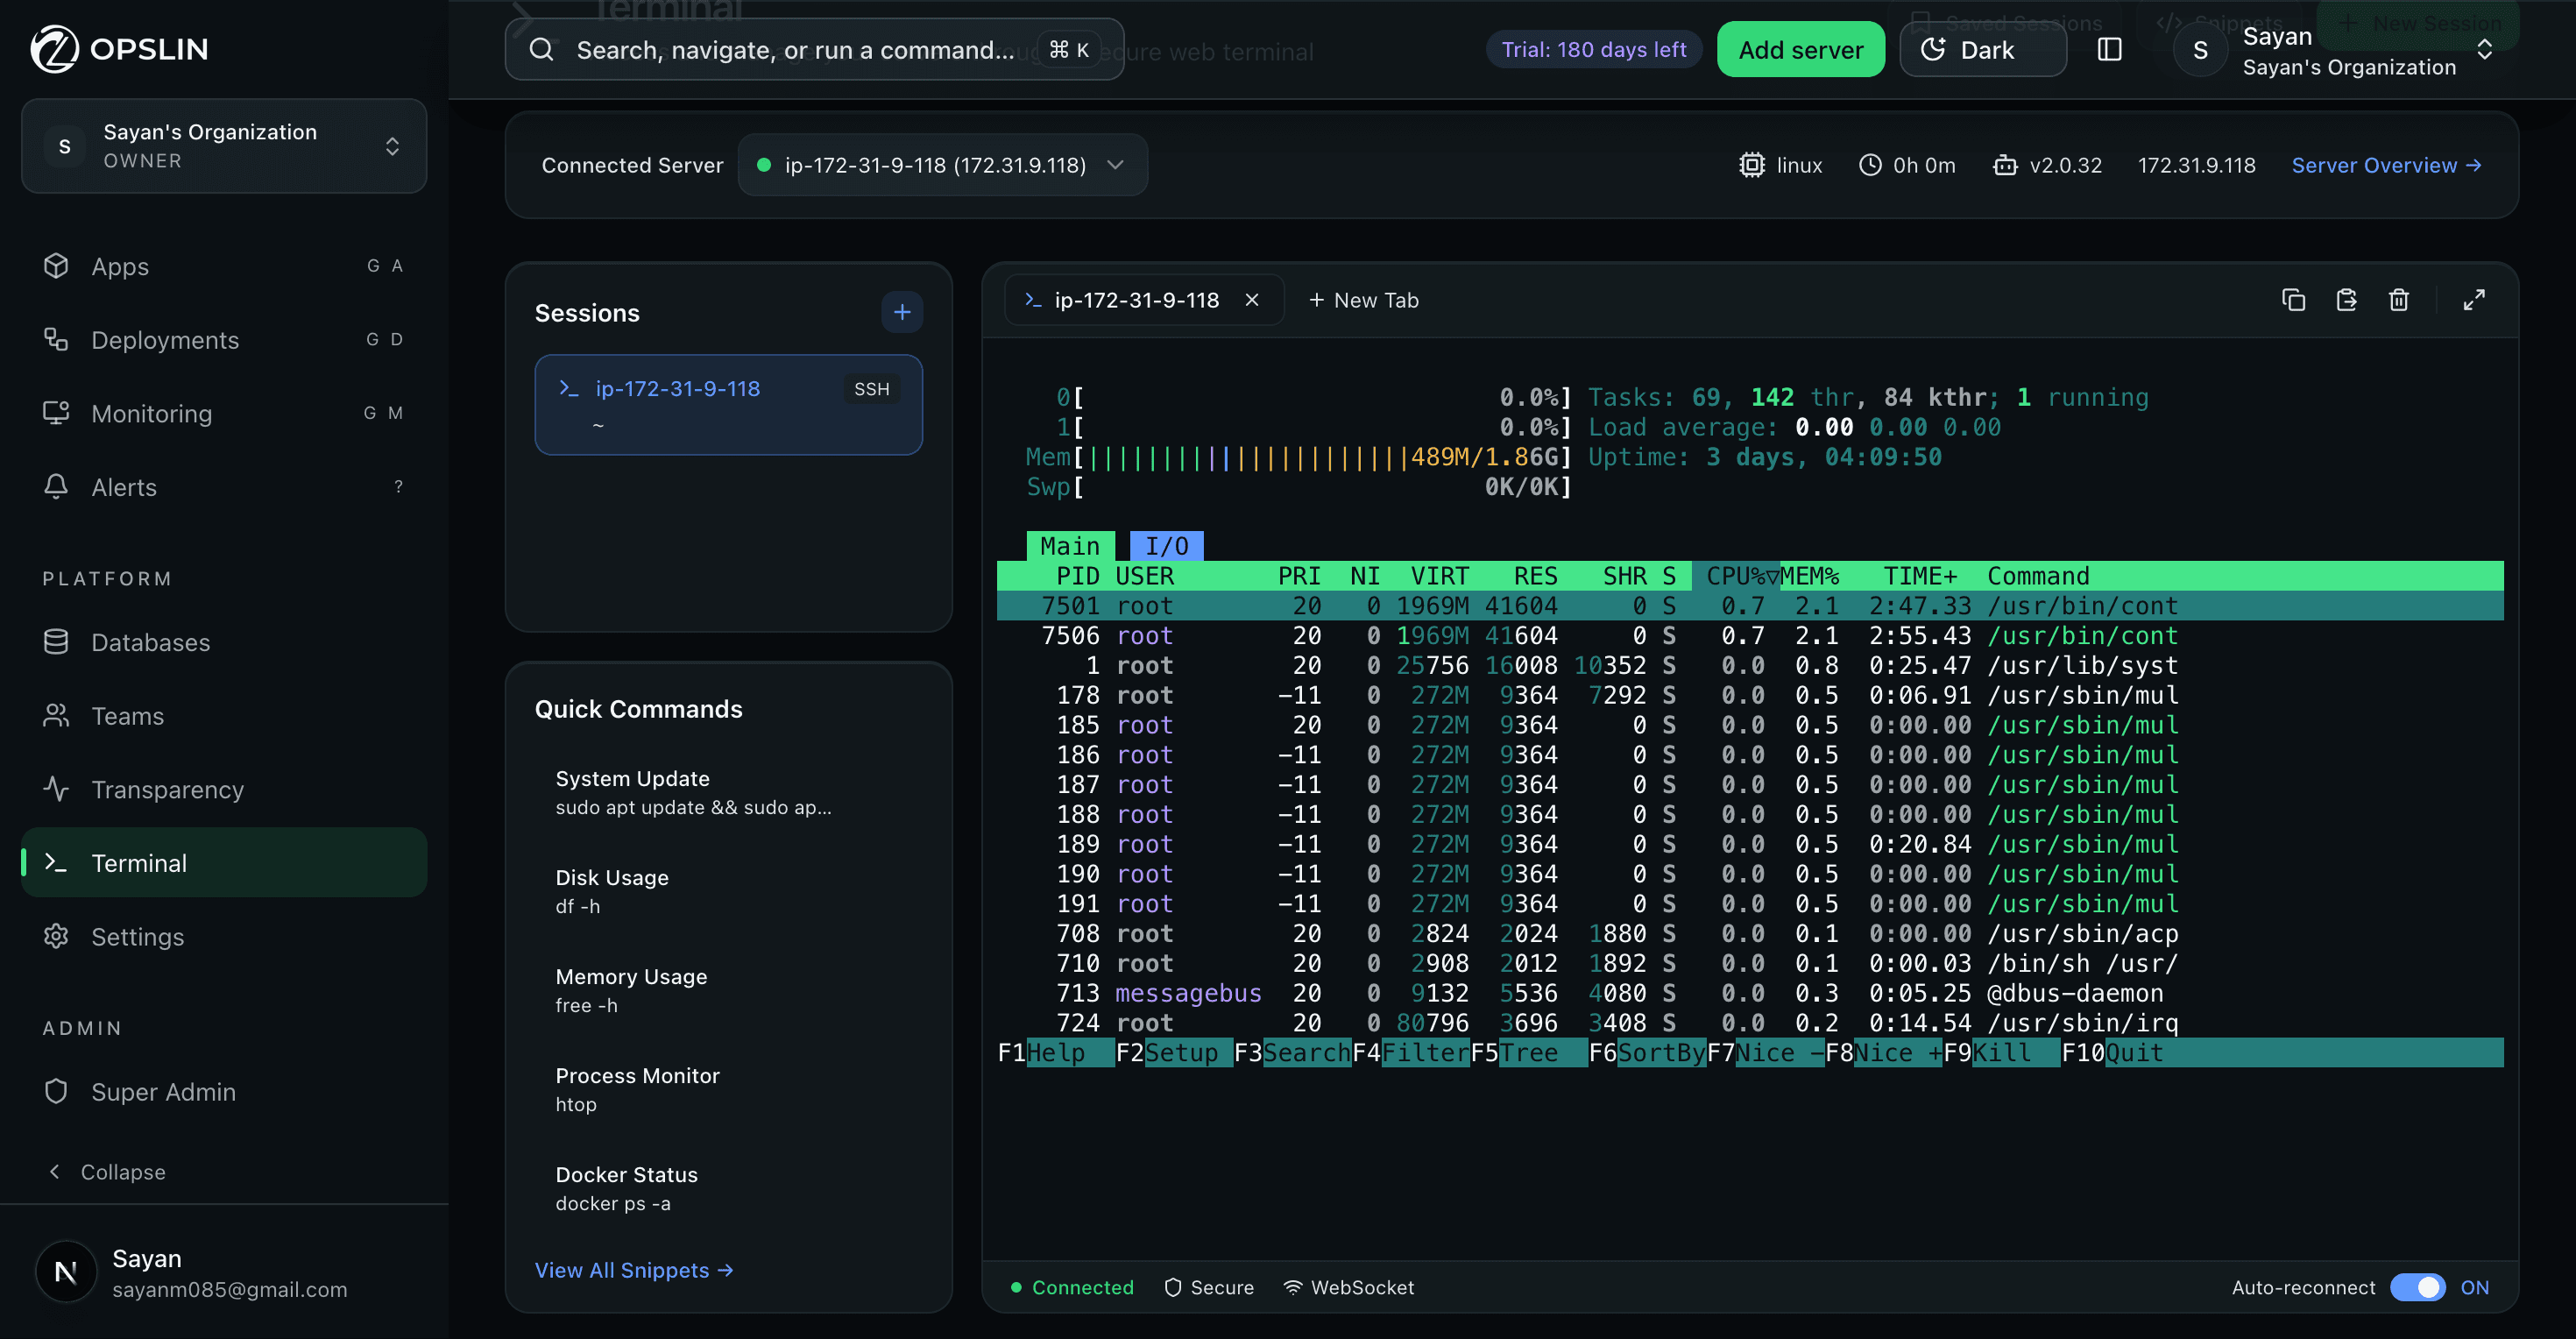Click the S avatar in the header
Image resolution: width=2576 pixels, height=1339 pixels.
point(2200,50)
